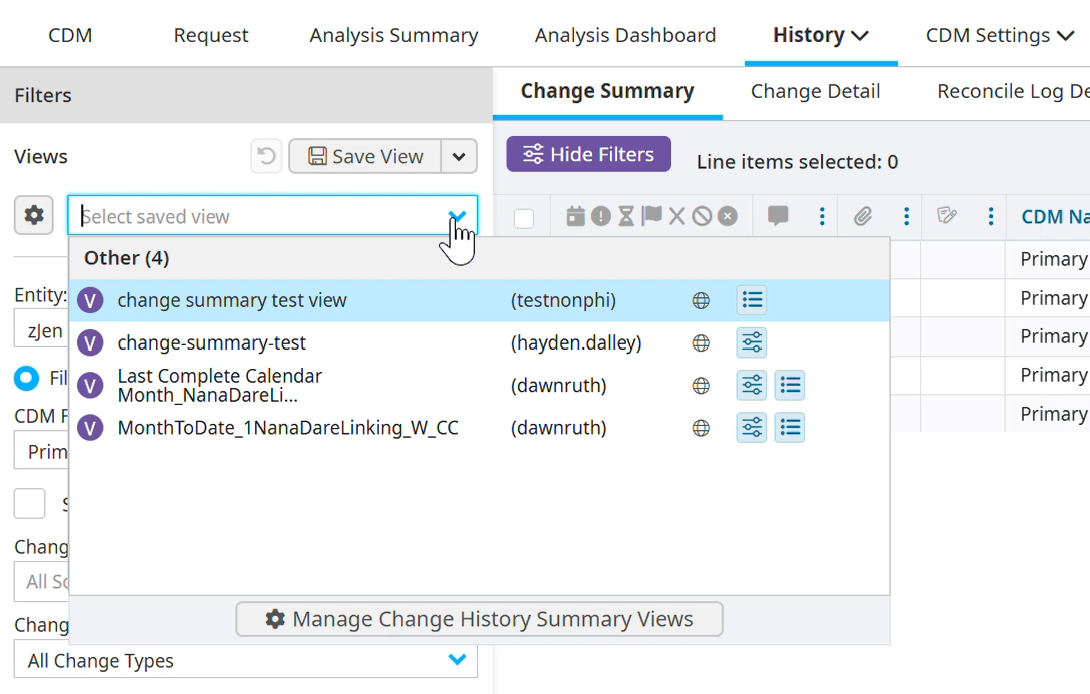Screen dimensions: 1090x694
Task: Open three-dot menu next to comment column
Action: 822,216
